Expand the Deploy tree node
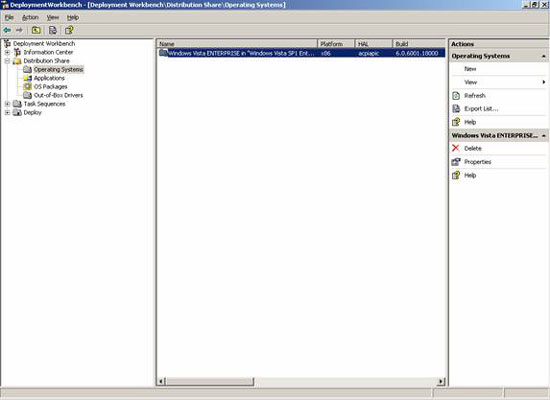The height and width of the screenshot is (400, 550). (x=7, y=113)
